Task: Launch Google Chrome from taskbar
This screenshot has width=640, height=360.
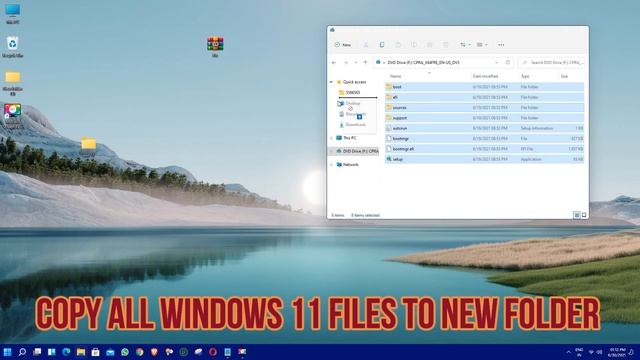Action: coord(140,352)
